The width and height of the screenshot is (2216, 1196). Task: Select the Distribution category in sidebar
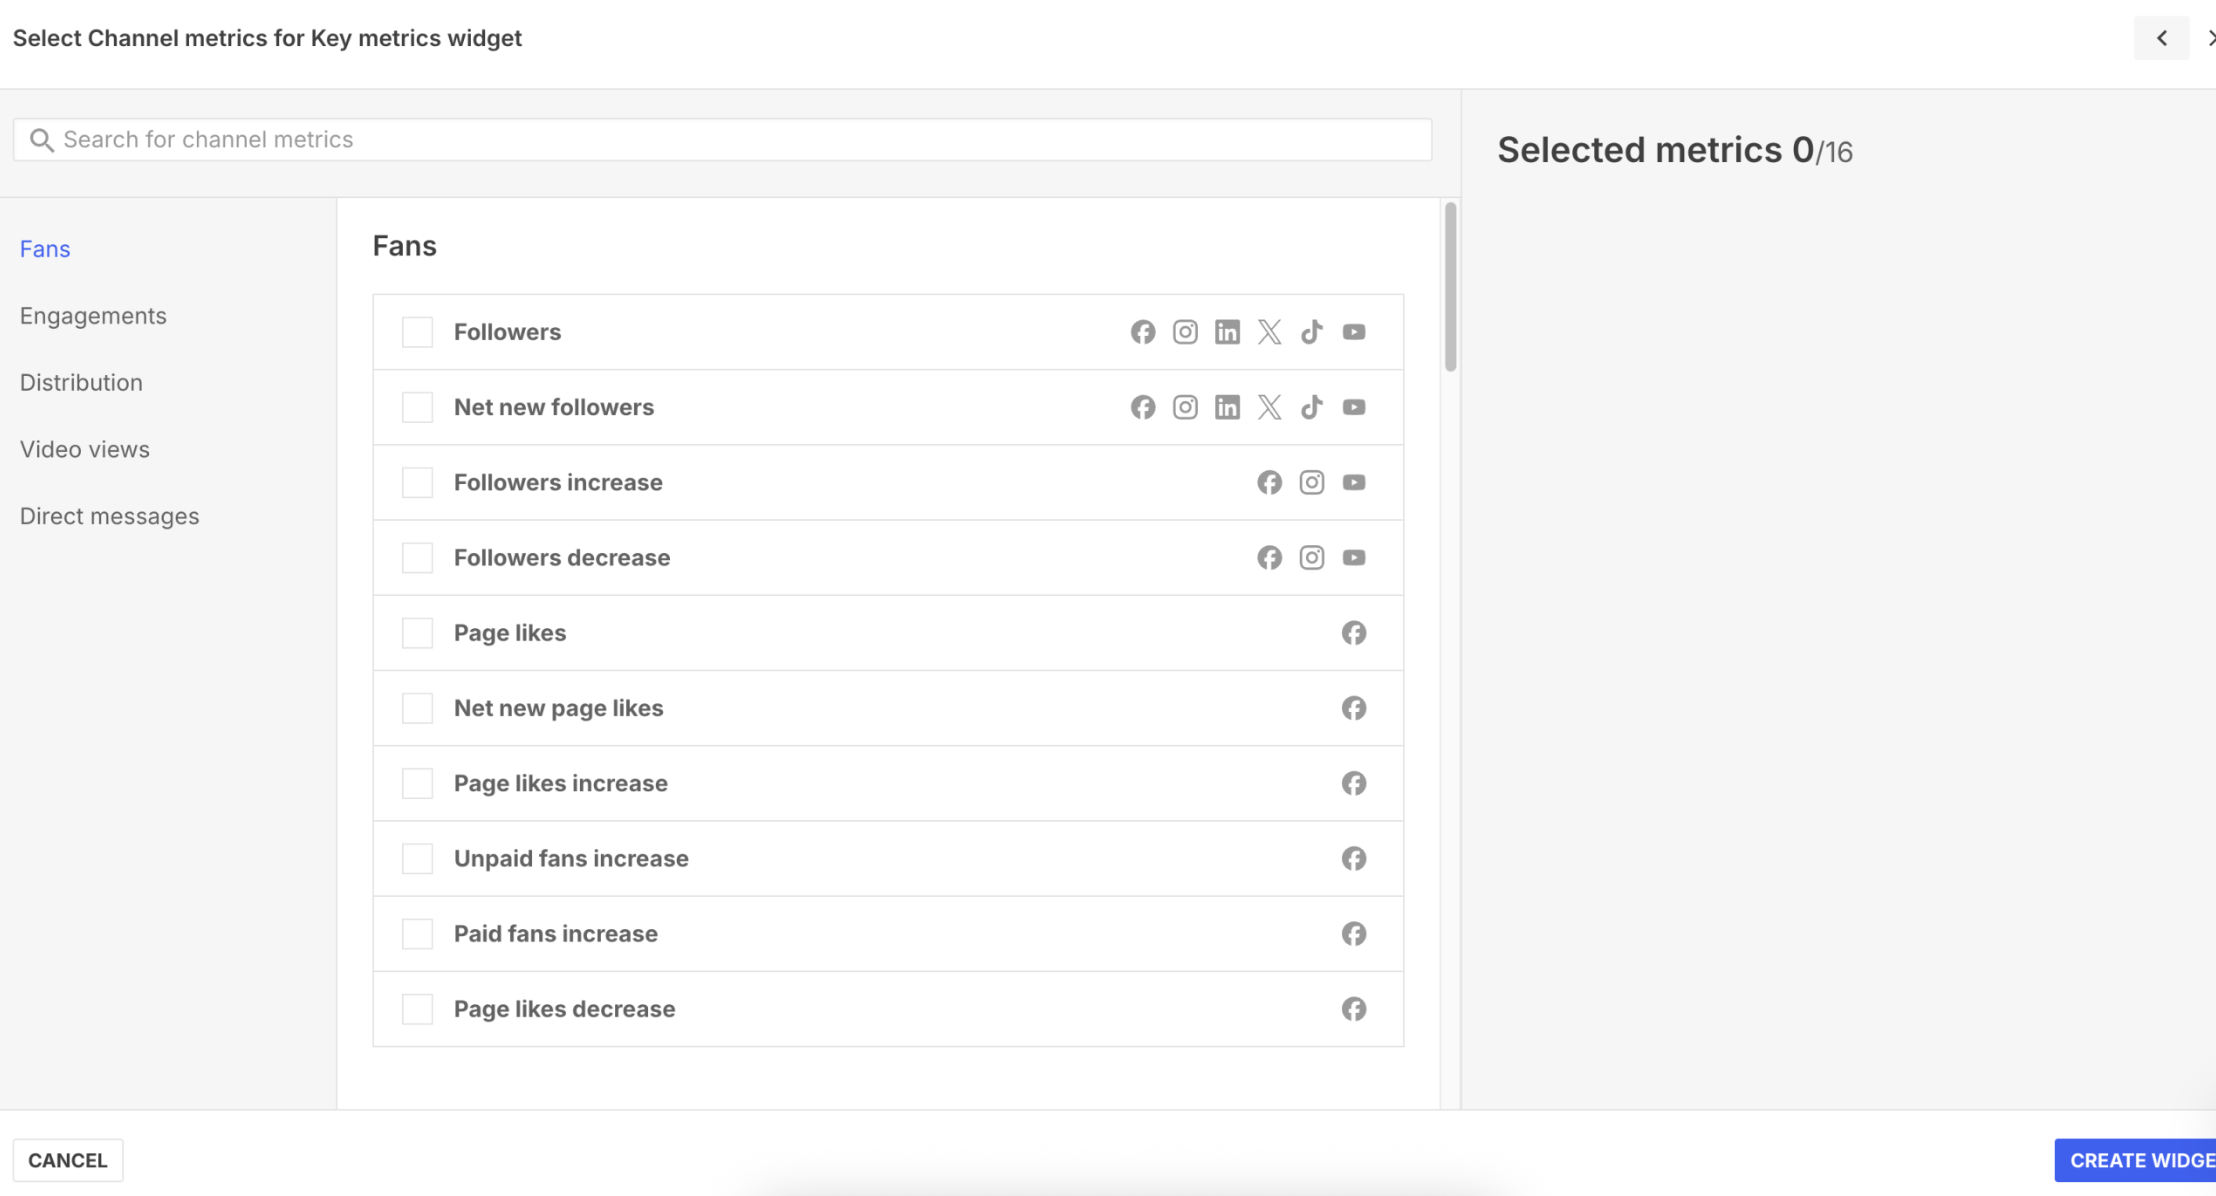[x=81, y=382]
